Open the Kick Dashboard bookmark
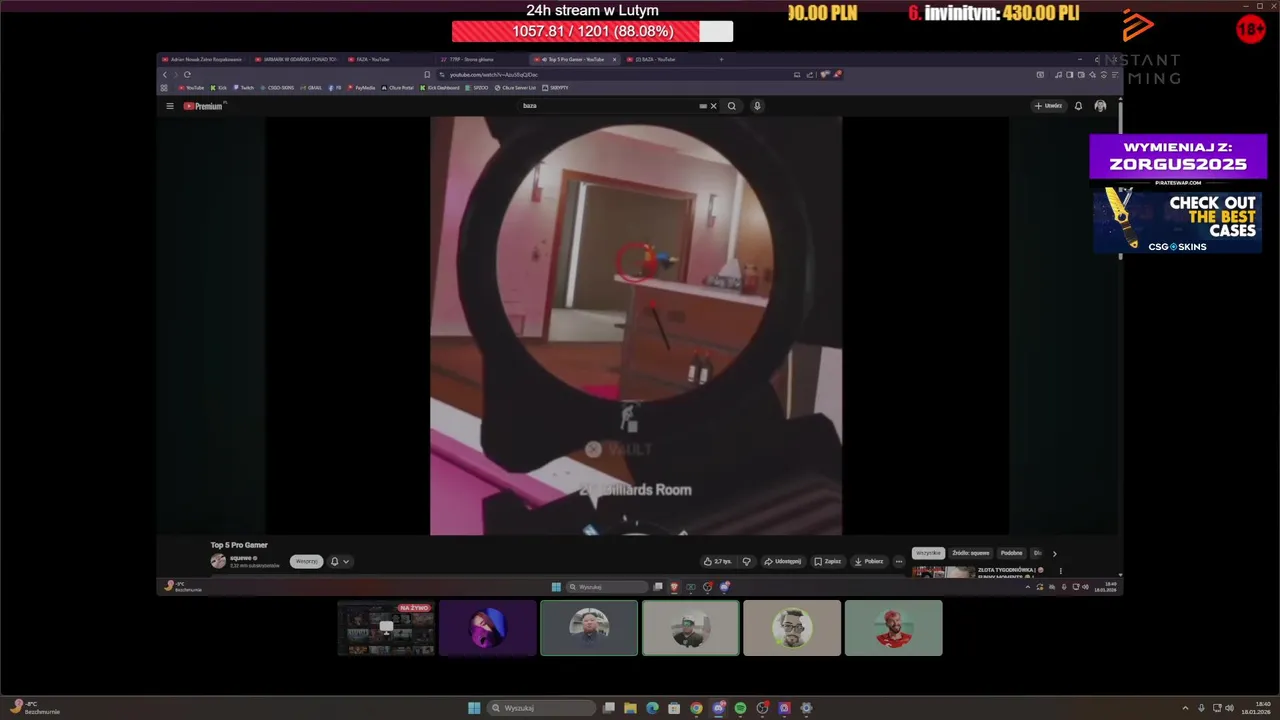This screenshot has height=720, width=1280. point(440,88)
